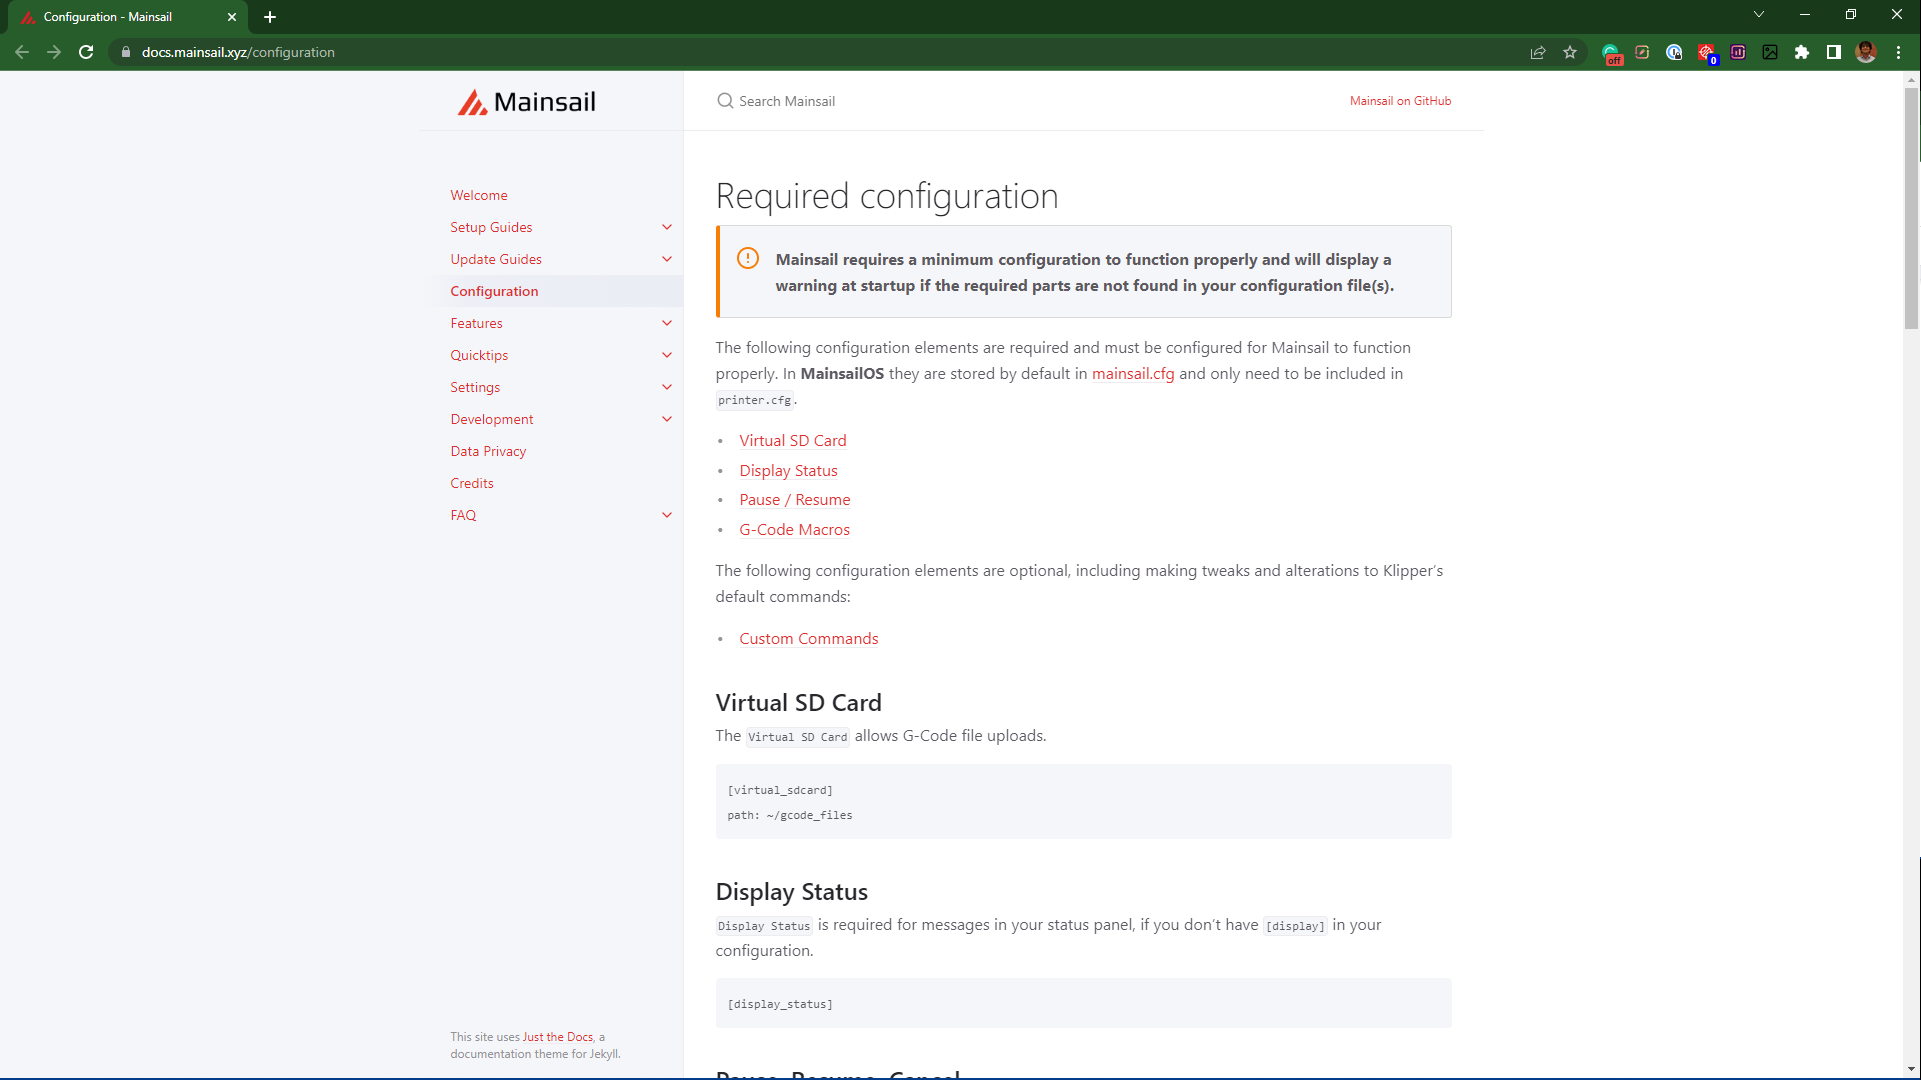Open the Chrome profile avatar
Image resolution: width=1921 pixels, height=1080 pixels.
(x=1866, y=52)
